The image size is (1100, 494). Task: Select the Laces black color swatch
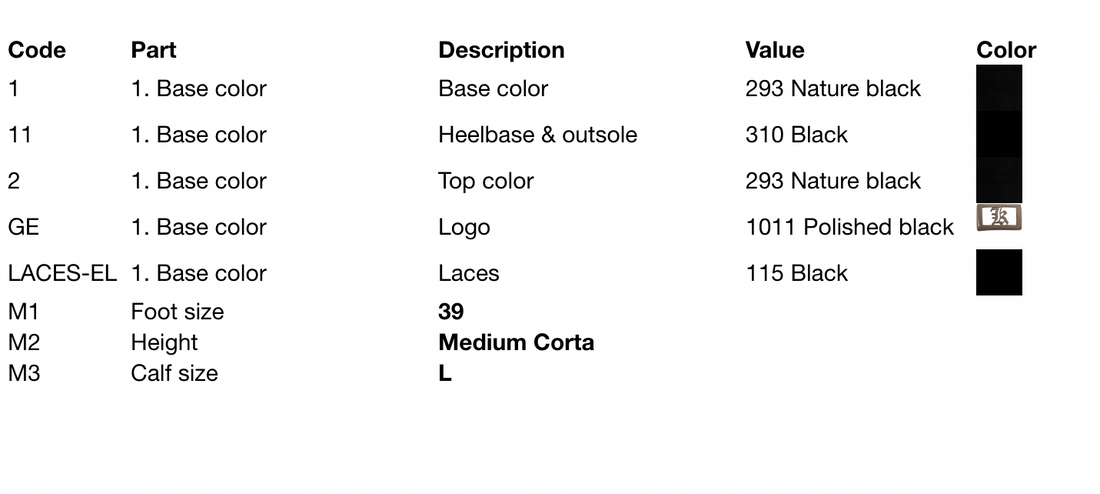click(999, 272)
